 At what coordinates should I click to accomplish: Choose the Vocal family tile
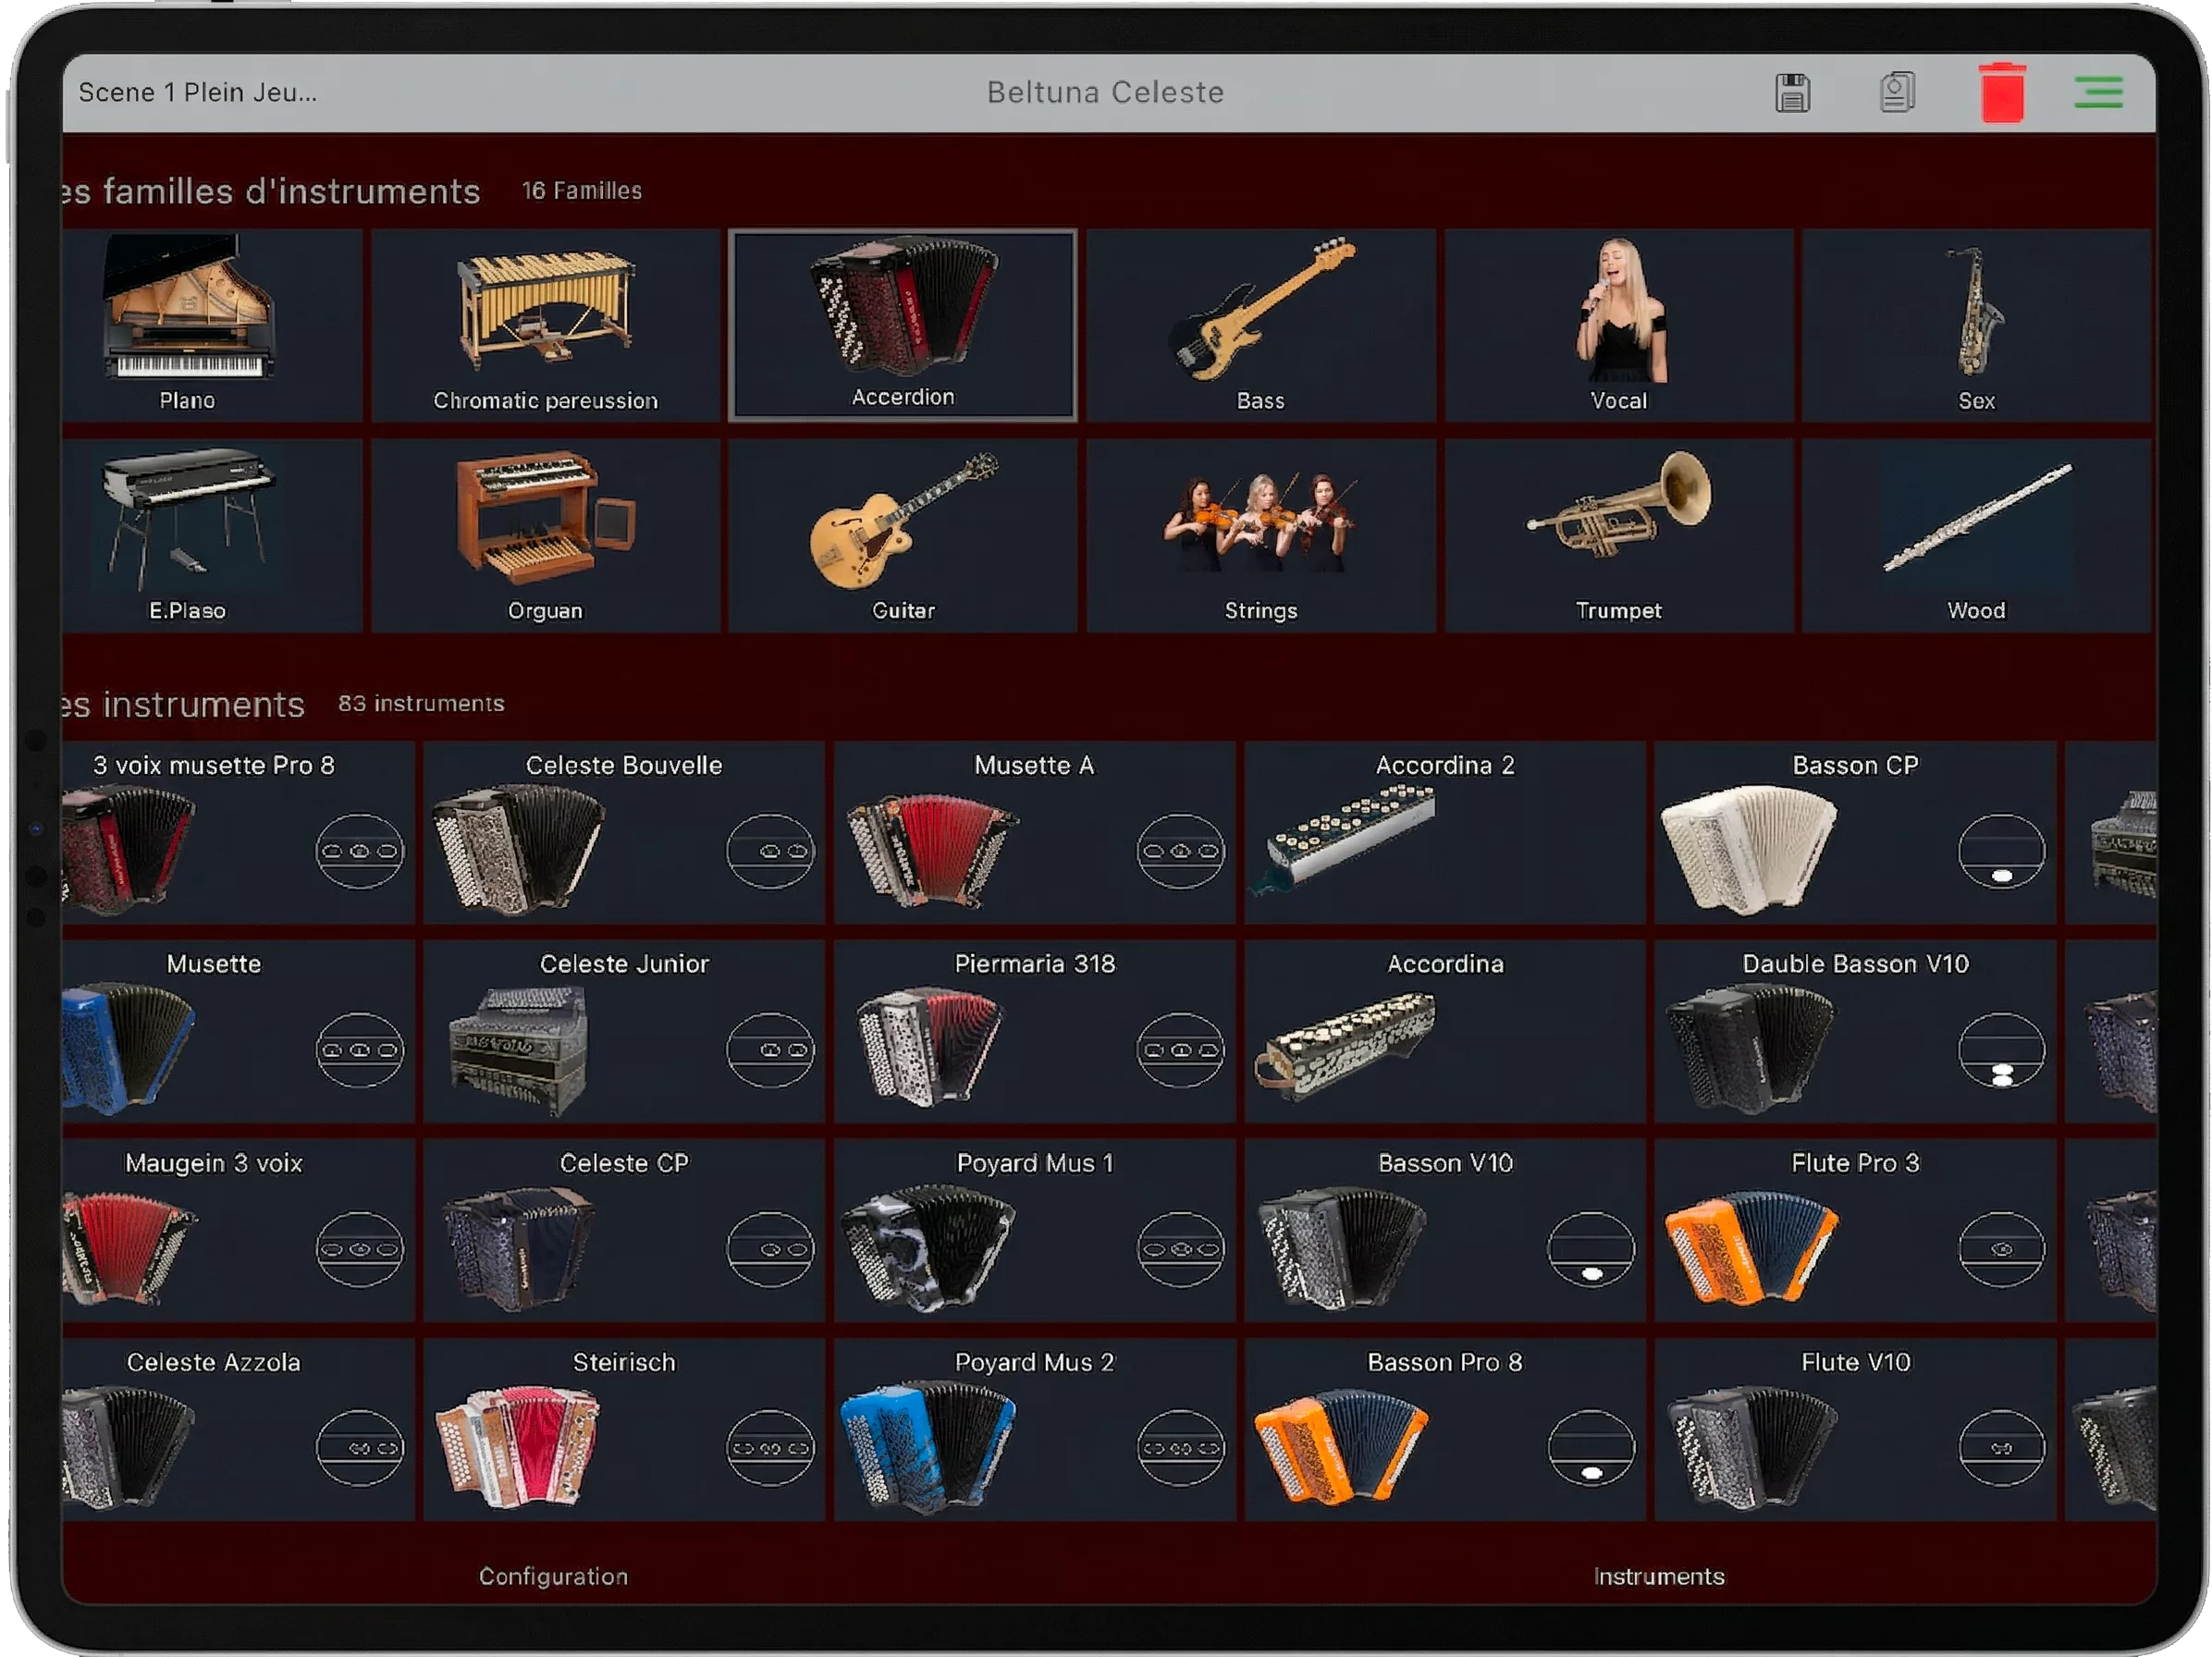pyautogui.click(x=1618, y=325)
